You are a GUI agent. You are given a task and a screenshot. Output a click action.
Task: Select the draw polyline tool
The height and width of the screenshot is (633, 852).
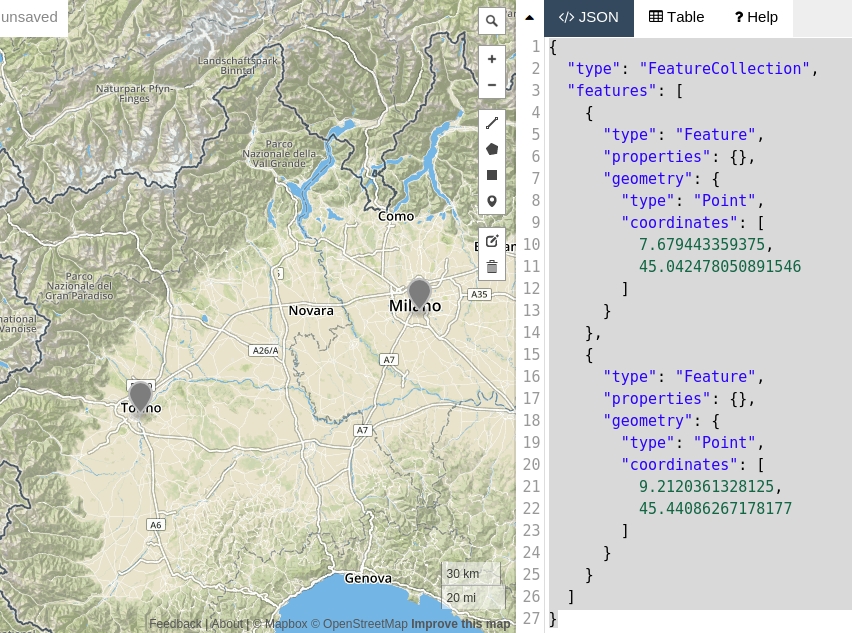tap(491, 124)
